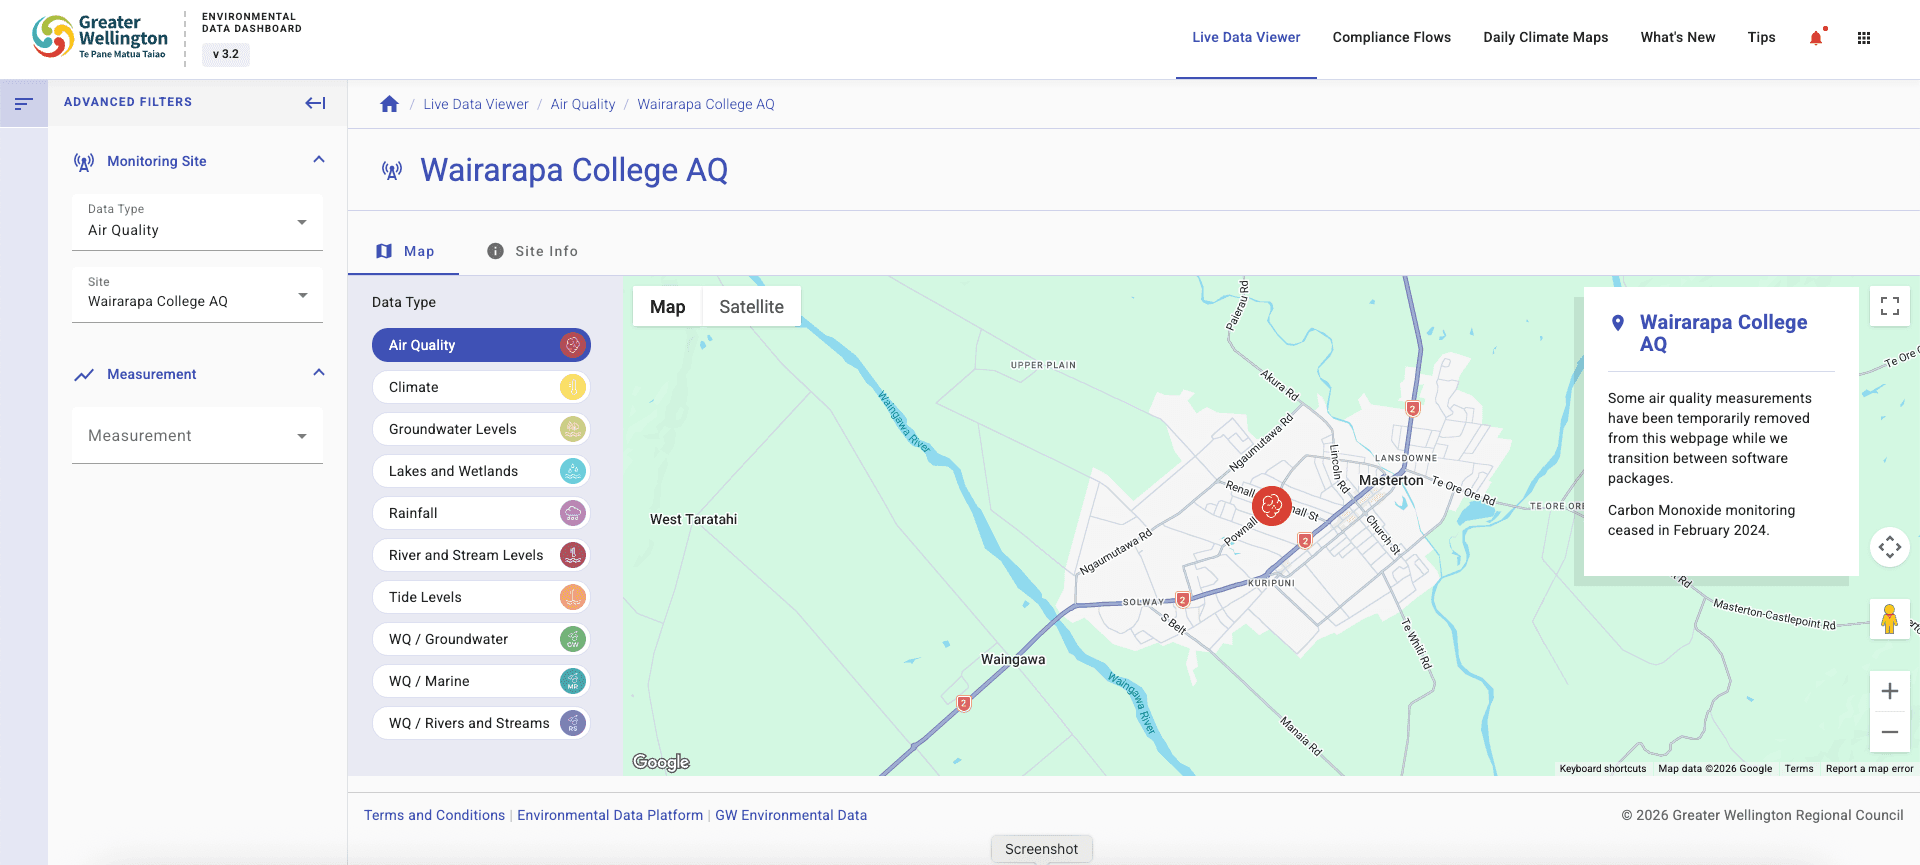Switch to Live Data Viewer tab

tap(1246, 38)
